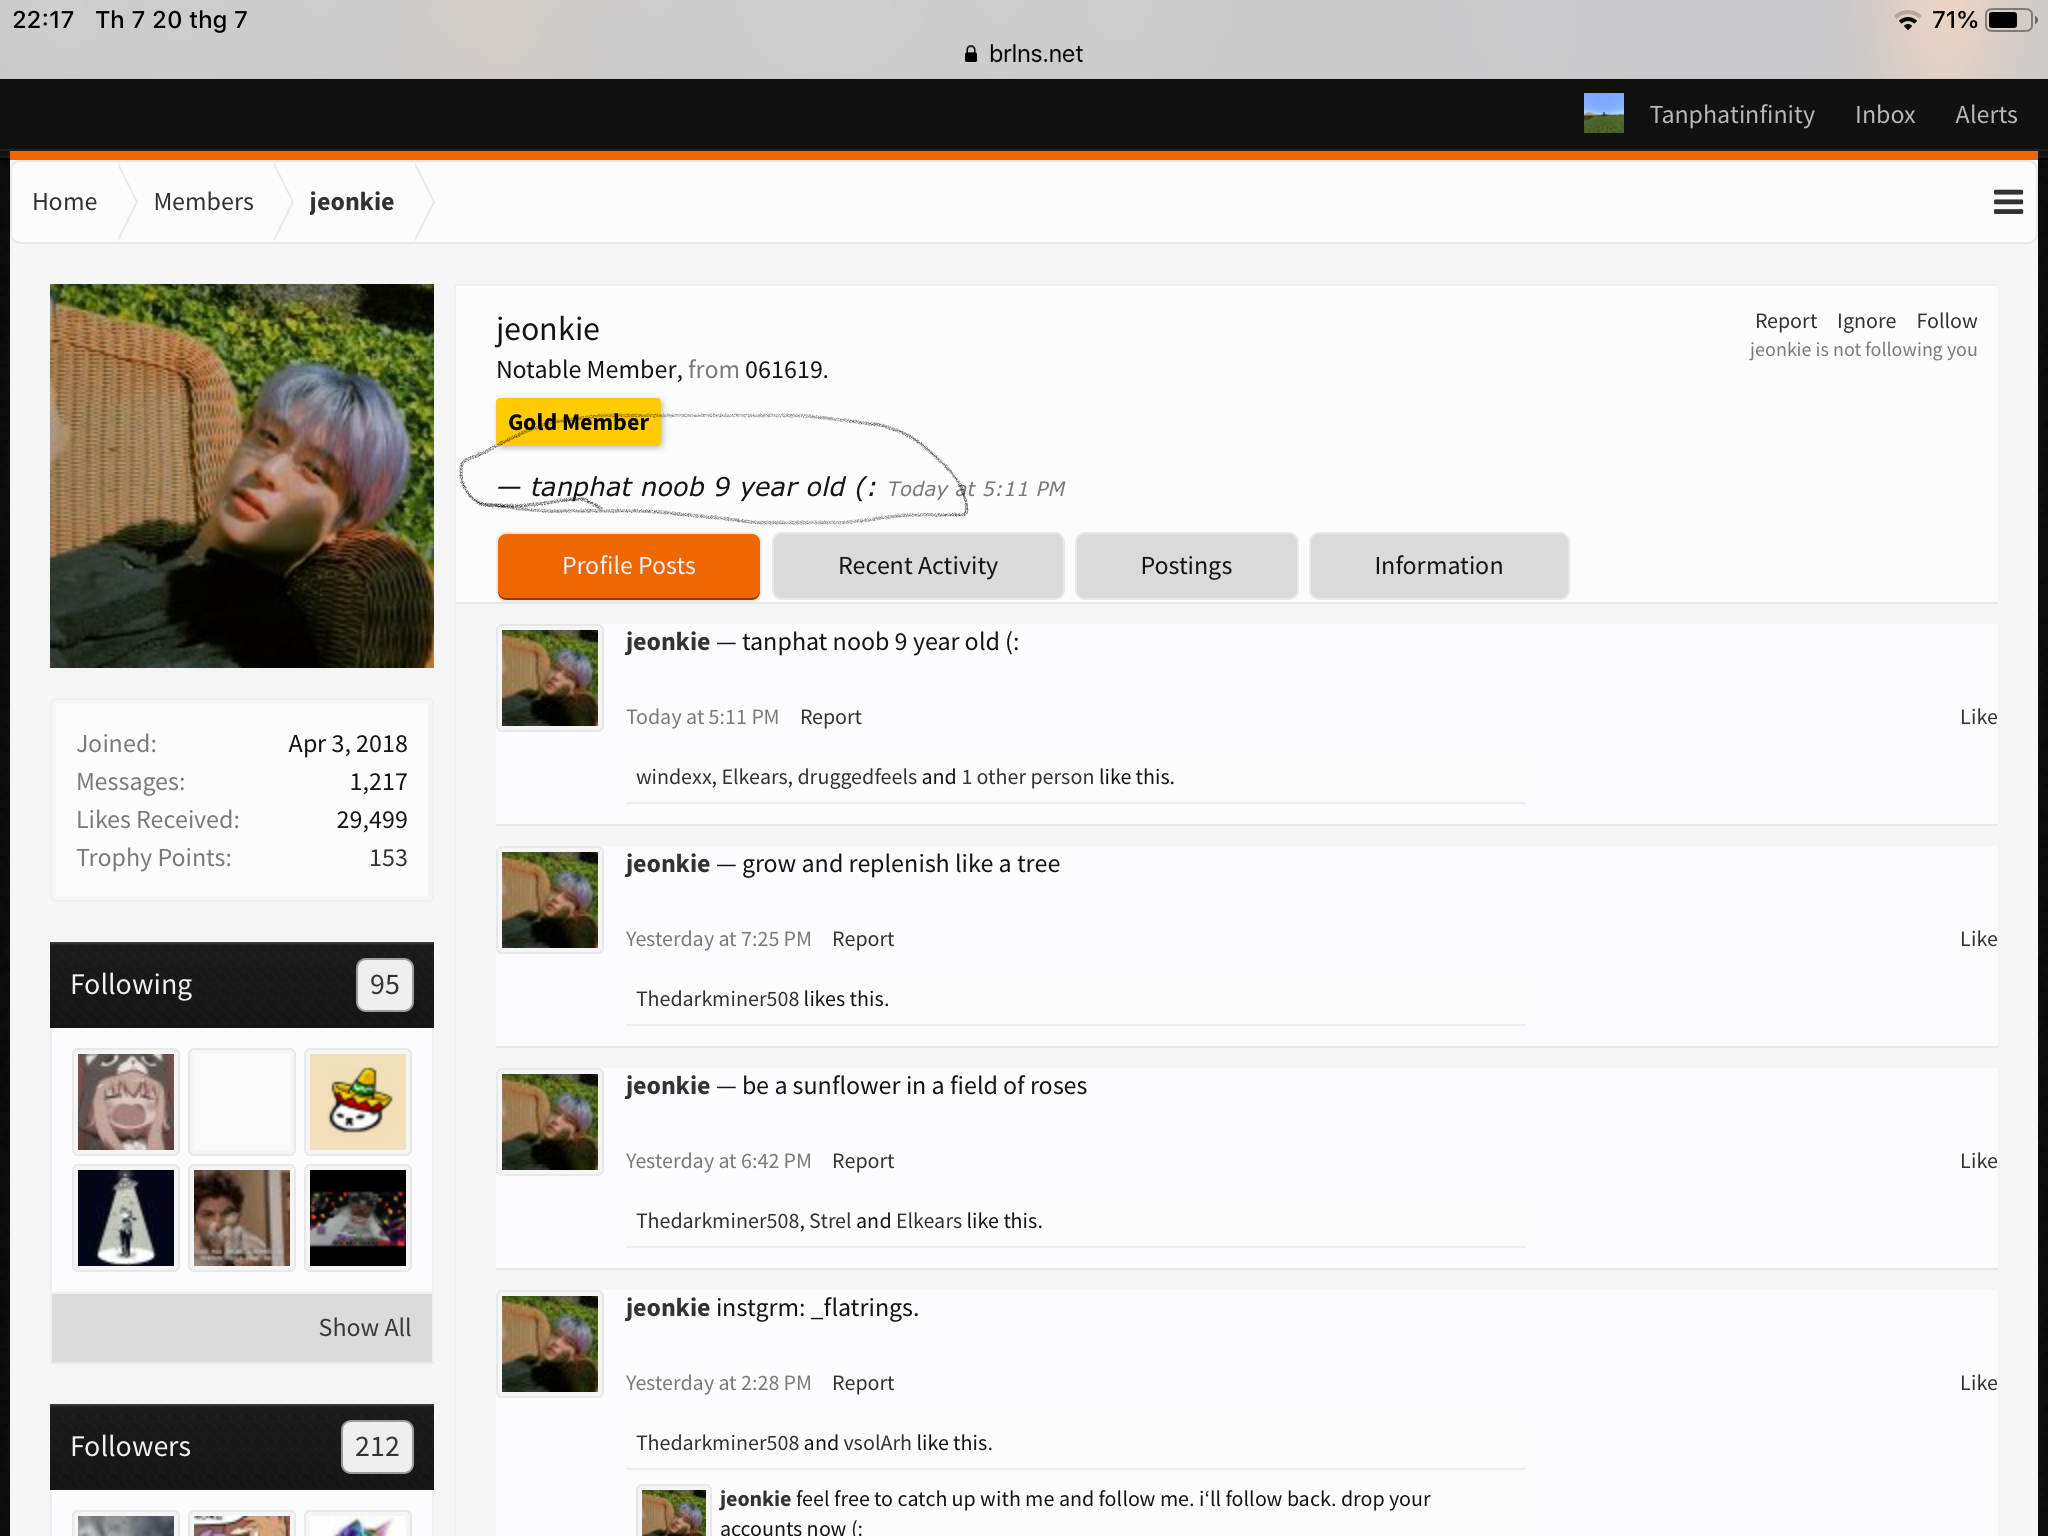Screen dimensions: 2048x1536
Task: Open the pink-haired anime avatar in Following
Action: pos(126,1102)
